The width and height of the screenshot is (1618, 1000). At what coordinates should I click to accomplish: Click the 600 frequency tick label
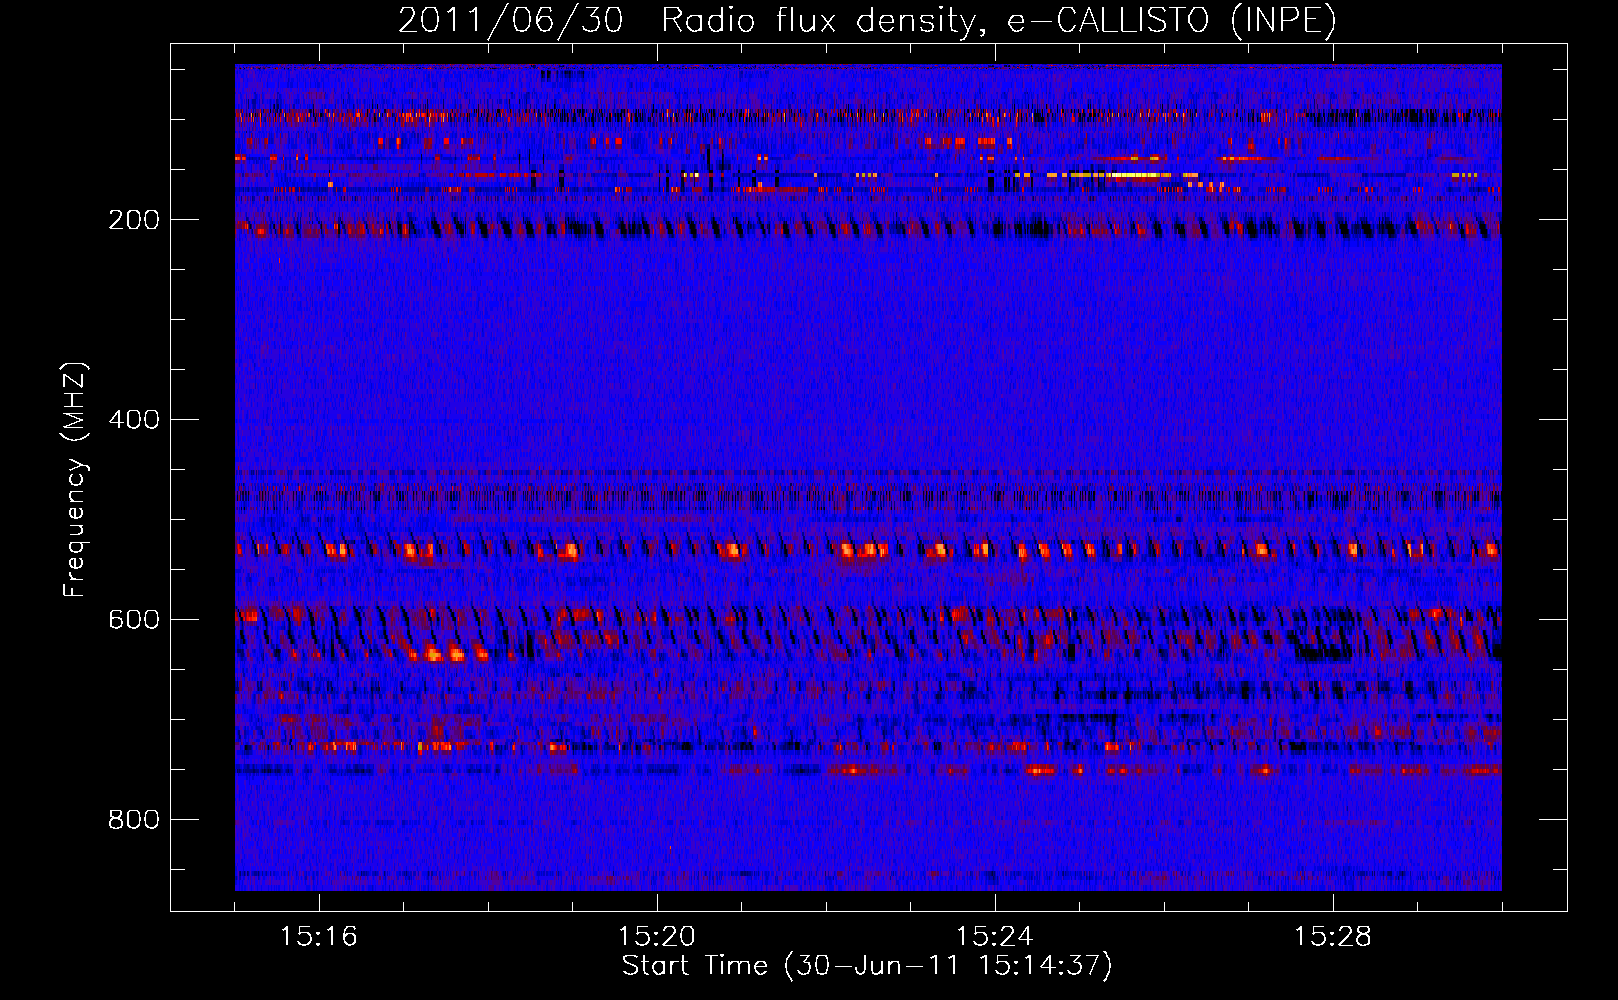point(134,620)
